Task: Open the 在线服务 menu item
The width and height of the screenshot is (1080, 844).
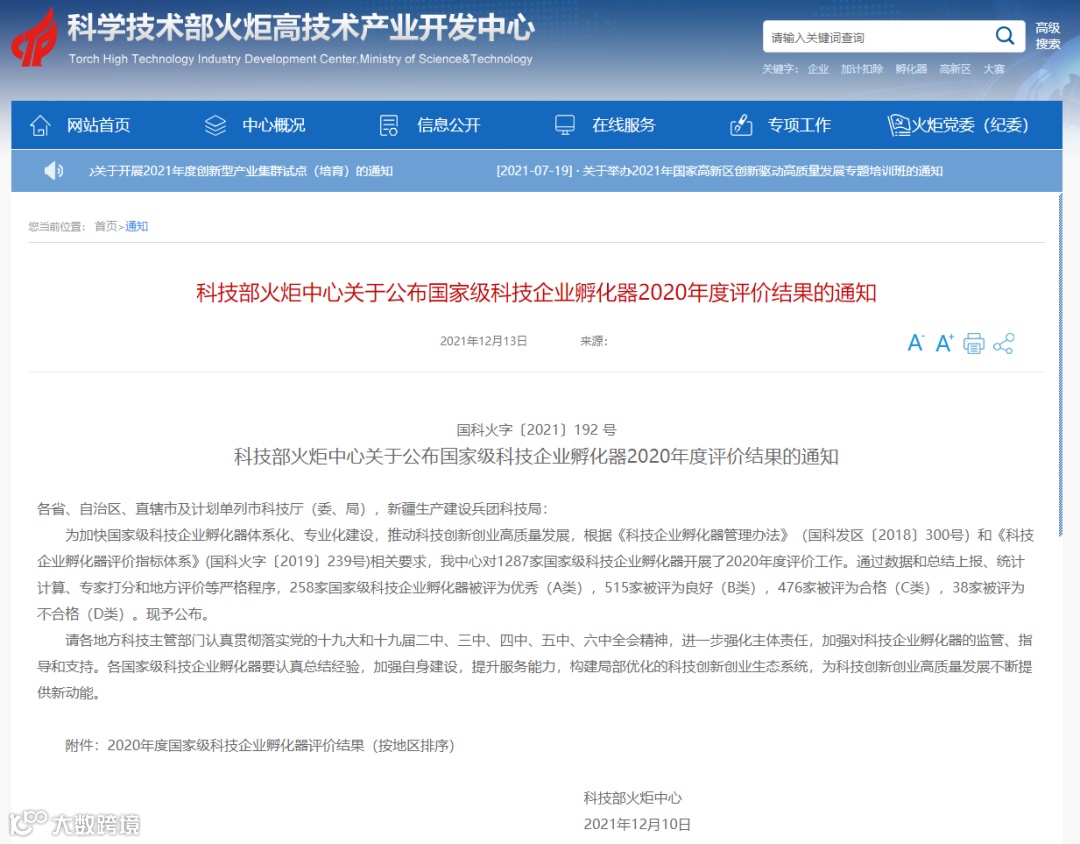Action: coord(623,125)
